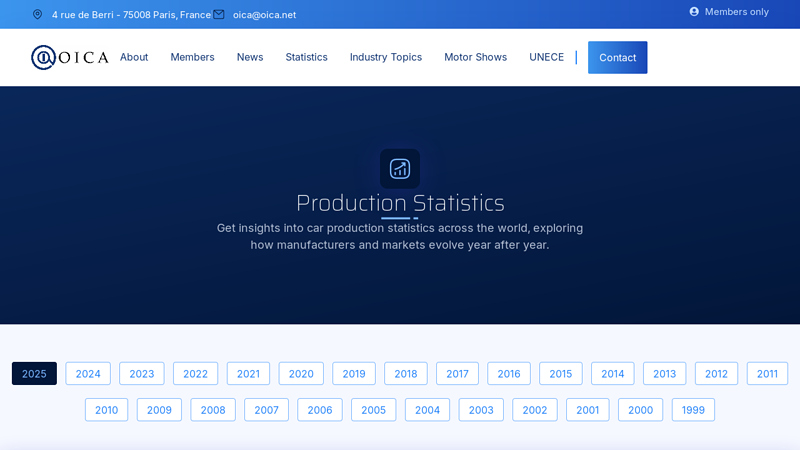The height and width of the screenshot is (450, 800).
Task: Select the 2016 year tab
Action: [x=509, y=373]
